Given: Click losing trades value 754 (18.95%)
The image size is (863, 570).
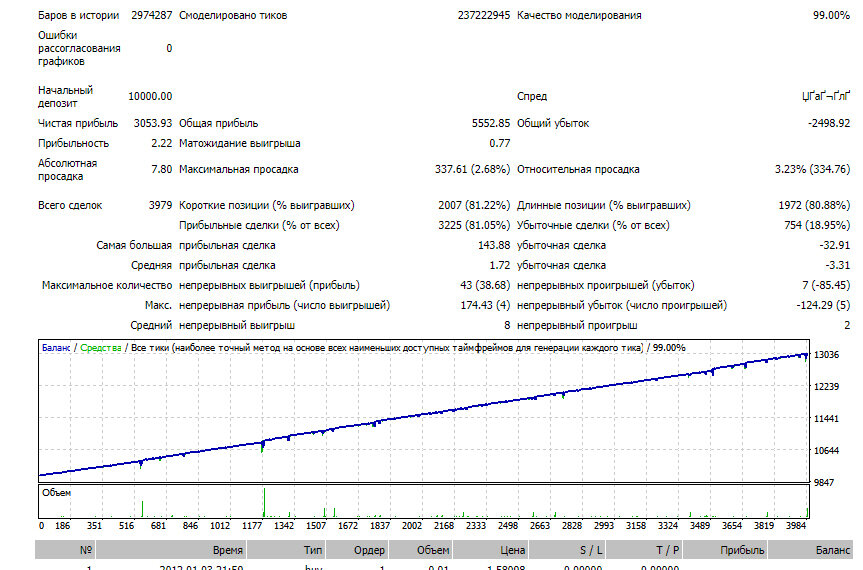Looking at the screenshot, I should point(817,225).
